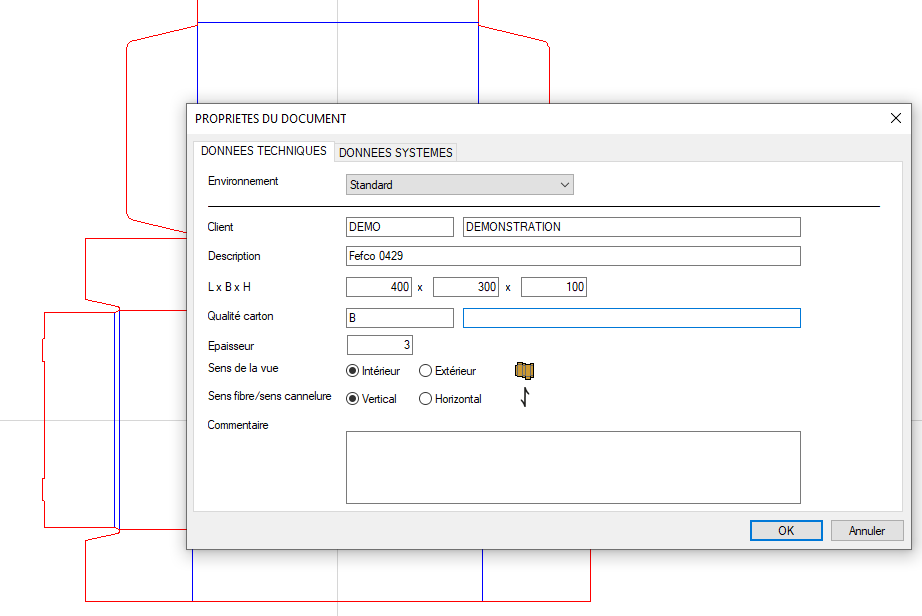Click the Sens de la vue label
The height and width of the screenshot is (616, 922).
click(243, 368)
